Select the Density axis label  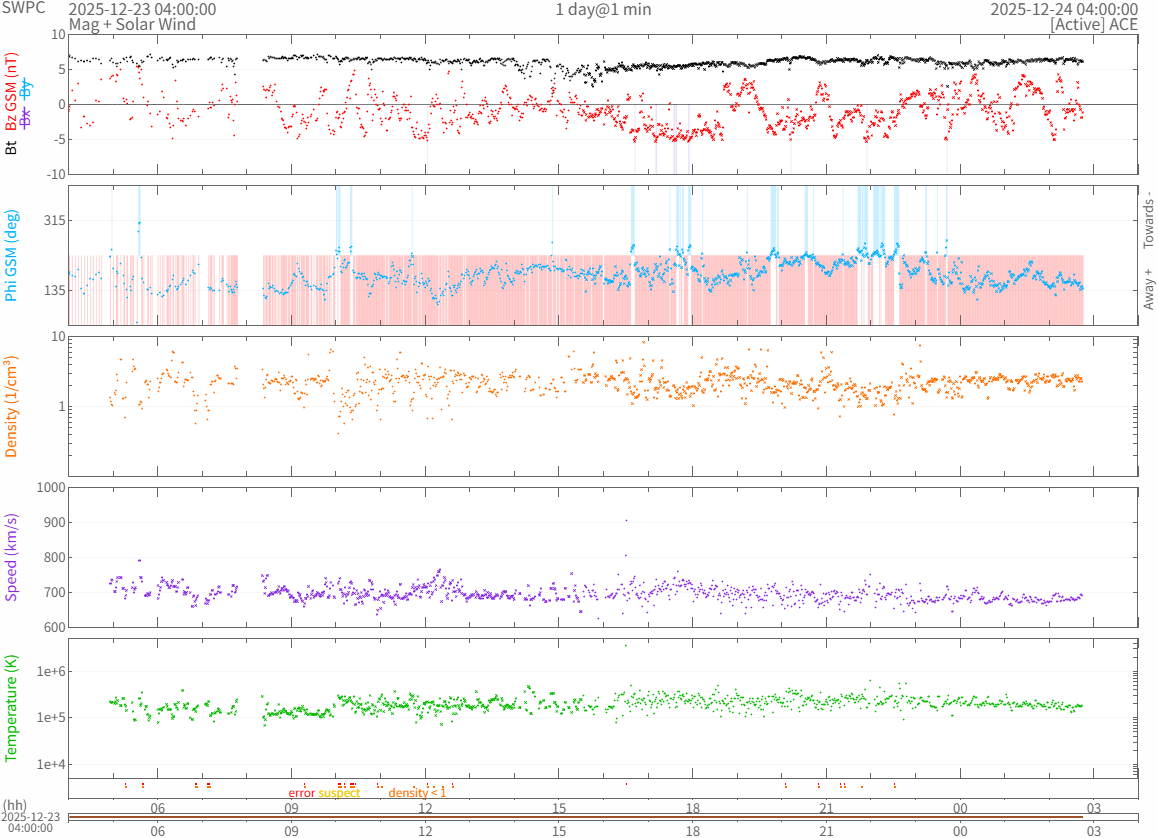(12, 407)
